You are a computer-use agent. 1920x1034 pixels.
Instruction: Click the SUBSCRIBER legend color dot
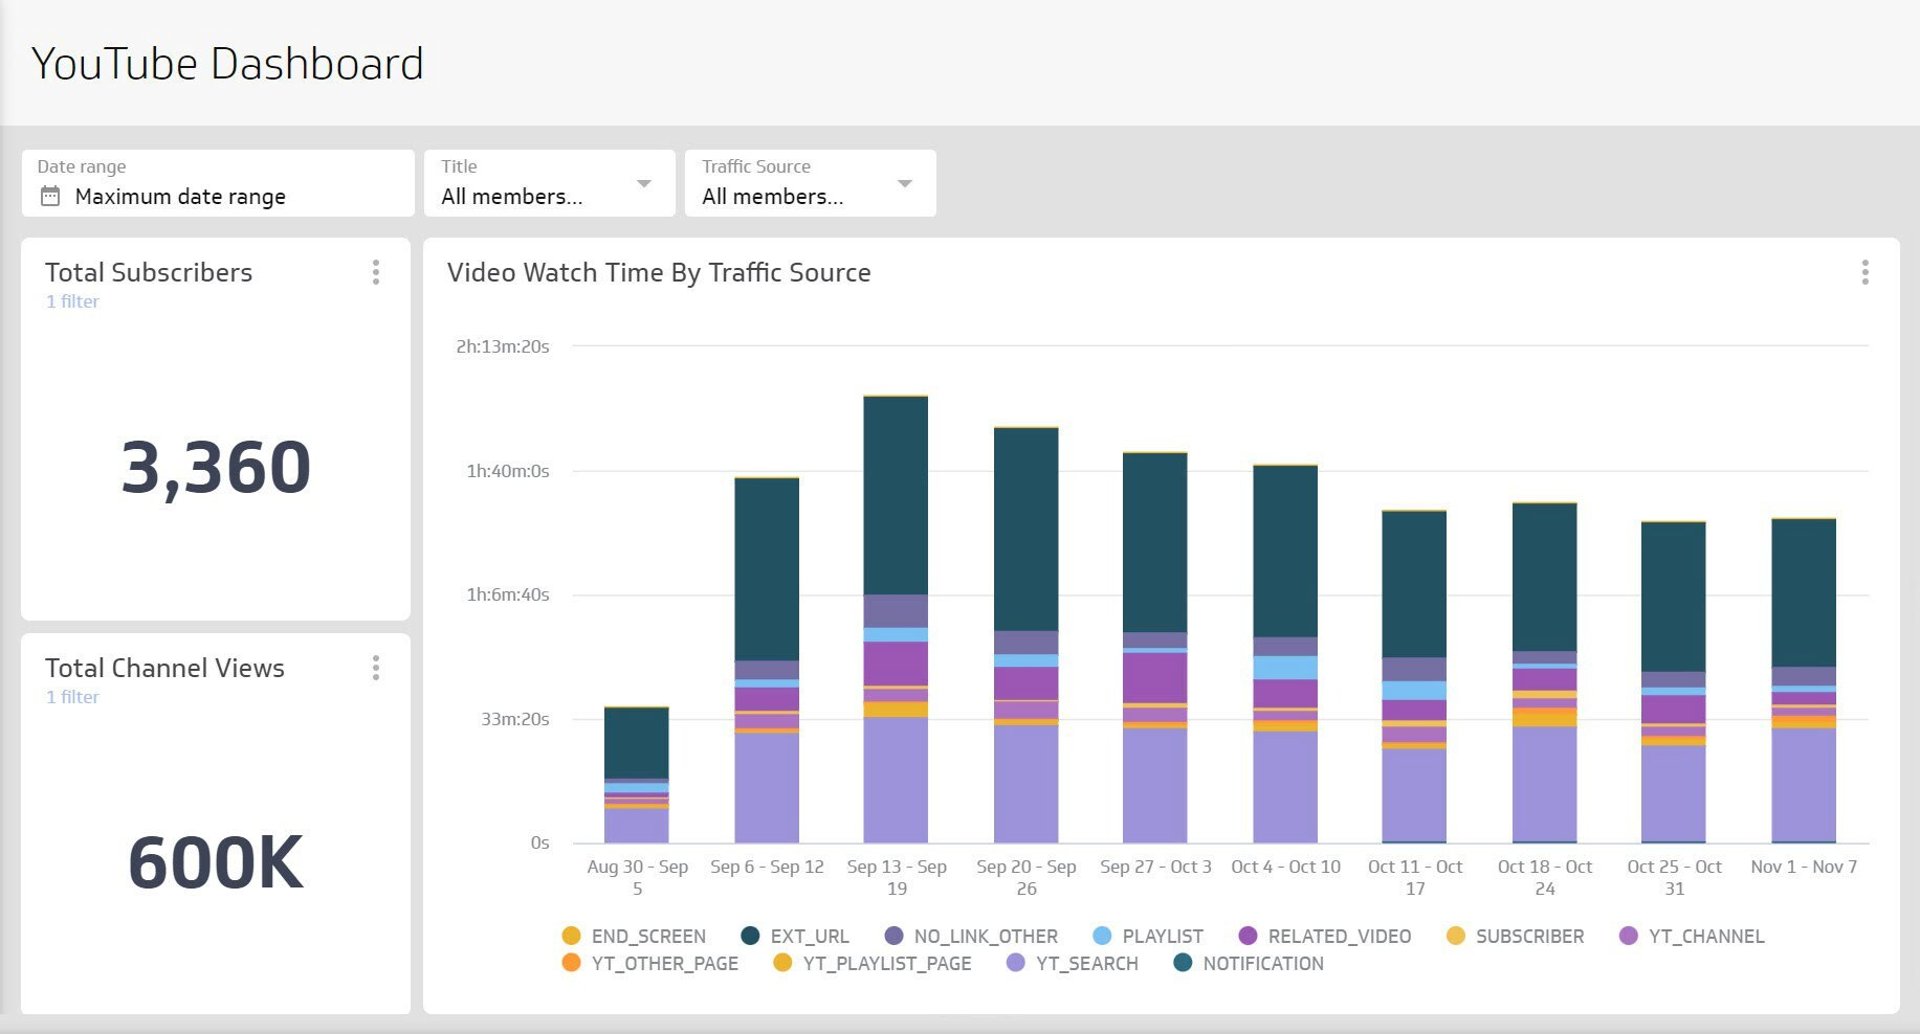point(1456,936)
